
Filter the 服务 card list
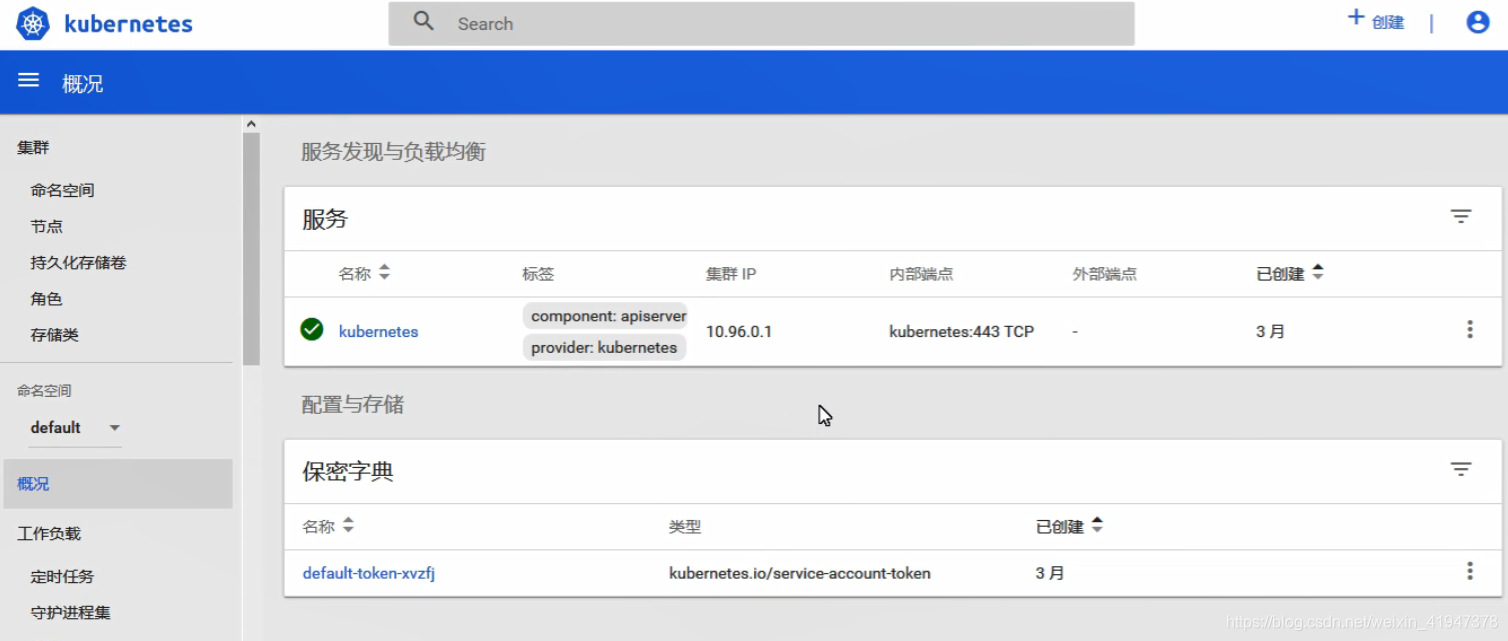(x=1461, y=217)
